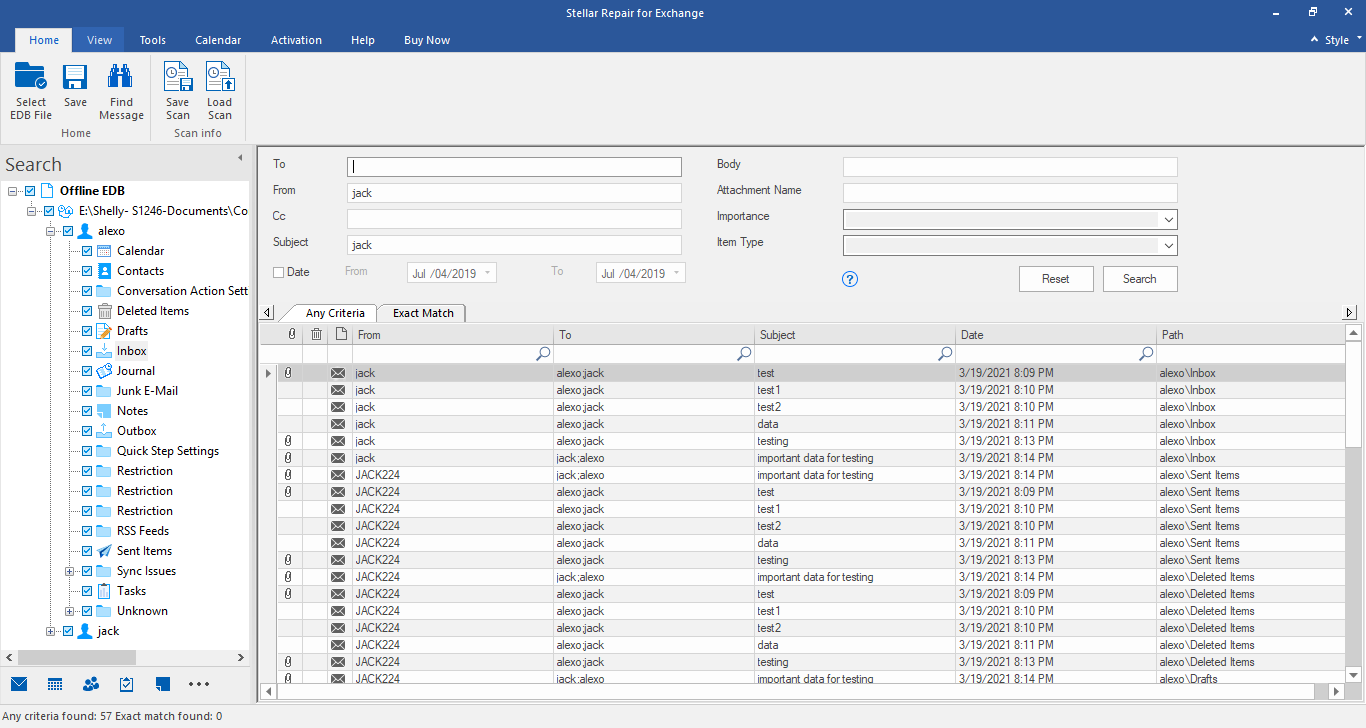Collapse the alexo mailbox node
Image resolution: width=1366 pixels, height=728 pixels.
pos(51,231)
